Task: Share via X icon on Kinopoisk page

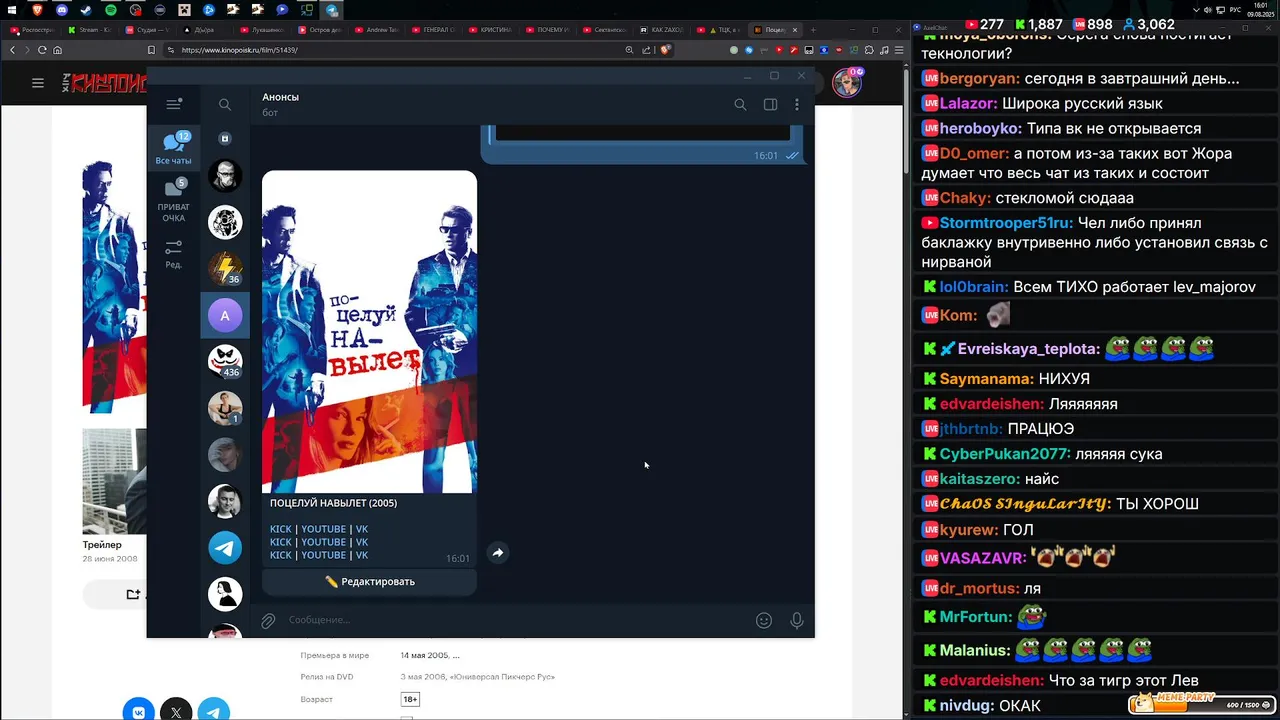Action: click(x=176, y=711)
